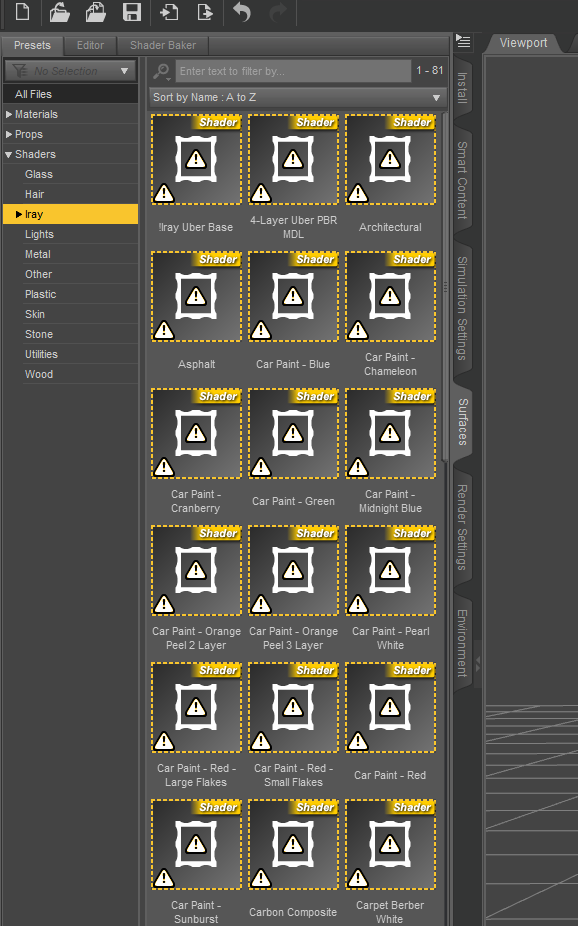The width and height of the screenshot is (578, 926).
Task: Click the magnifier search options icon
Action: point(161,71)
